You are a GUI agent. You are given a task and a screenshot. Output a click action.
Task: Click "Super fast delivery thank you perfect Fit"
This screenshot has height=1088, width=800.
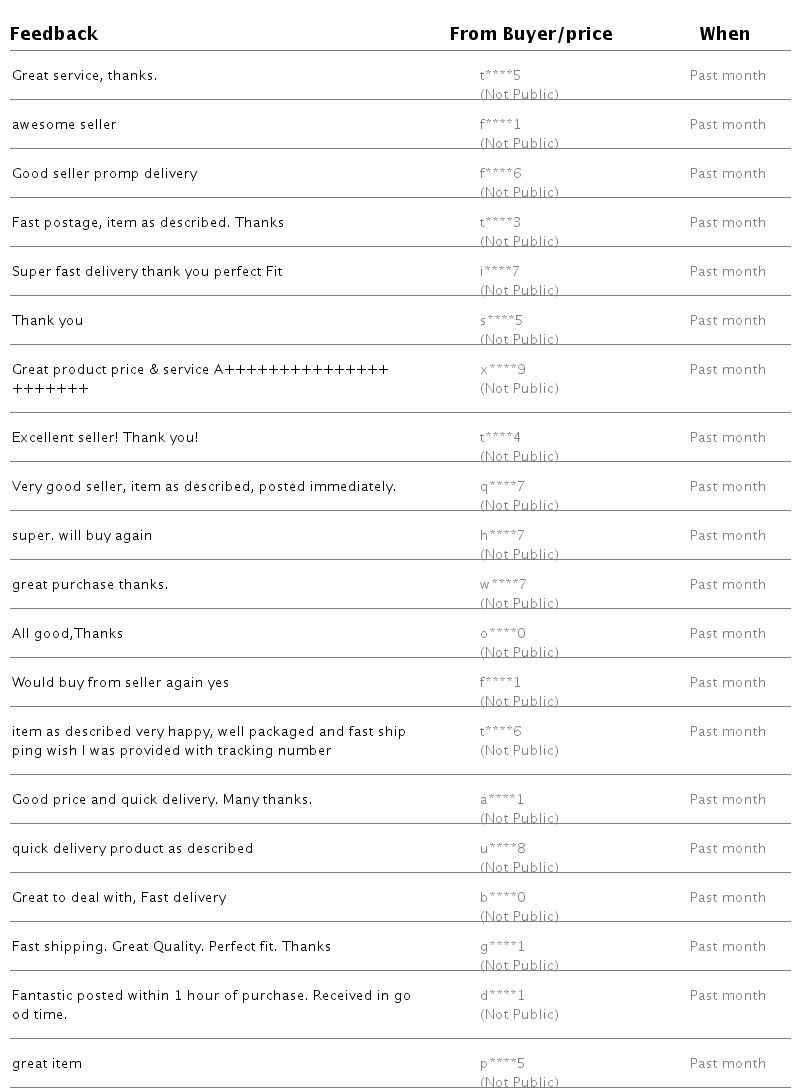(x=147, y=271)
